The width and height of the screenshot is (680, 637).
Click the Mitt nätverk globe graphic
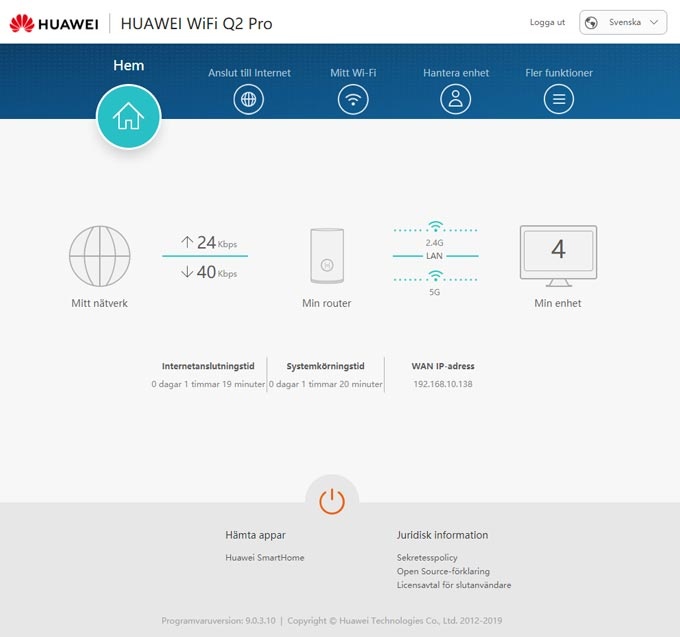coord(100,256)
